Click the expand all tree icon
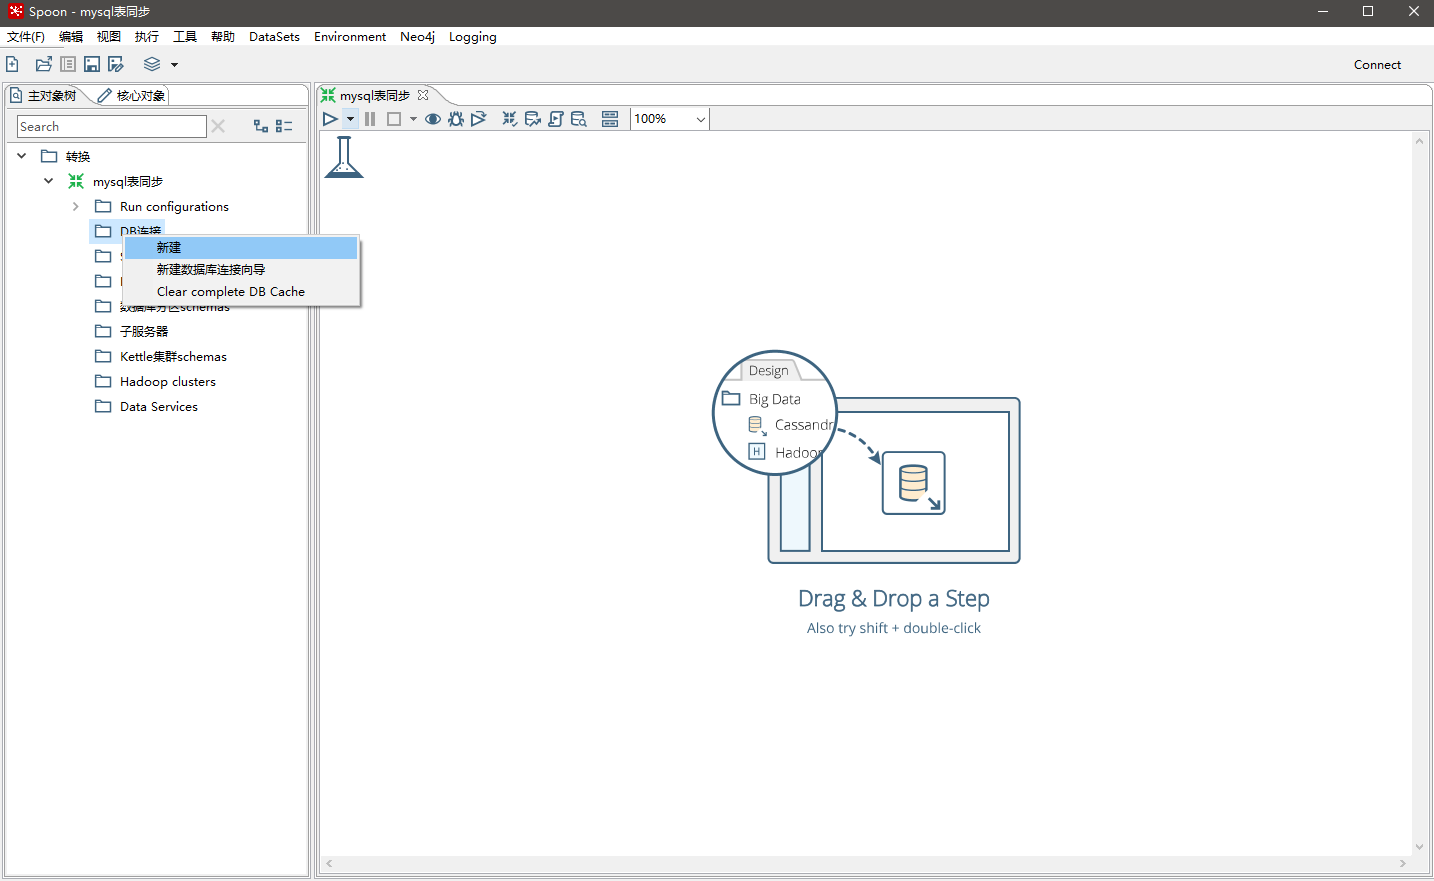Image resolution: width=1434 pixels, height=881 pixels. coord(261,126)
